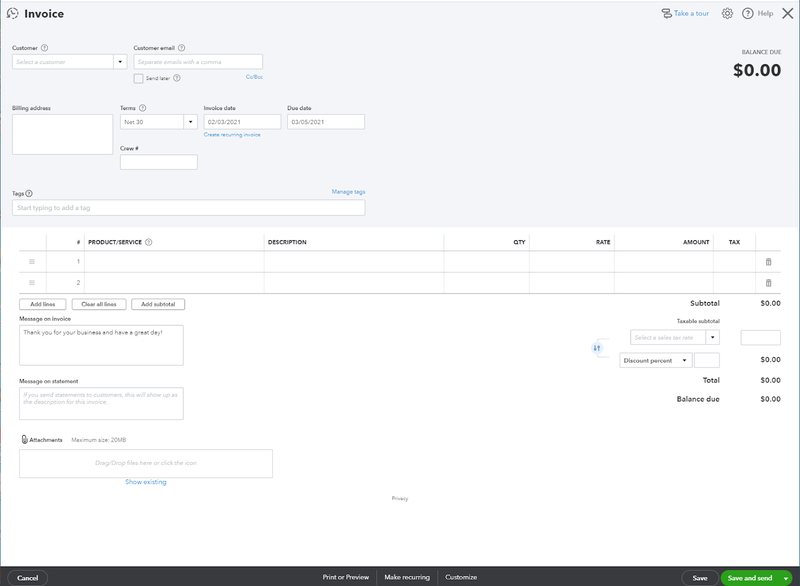800x586 pixels.
Task: Open the settings gear icon
Action: tap(727, 14)
